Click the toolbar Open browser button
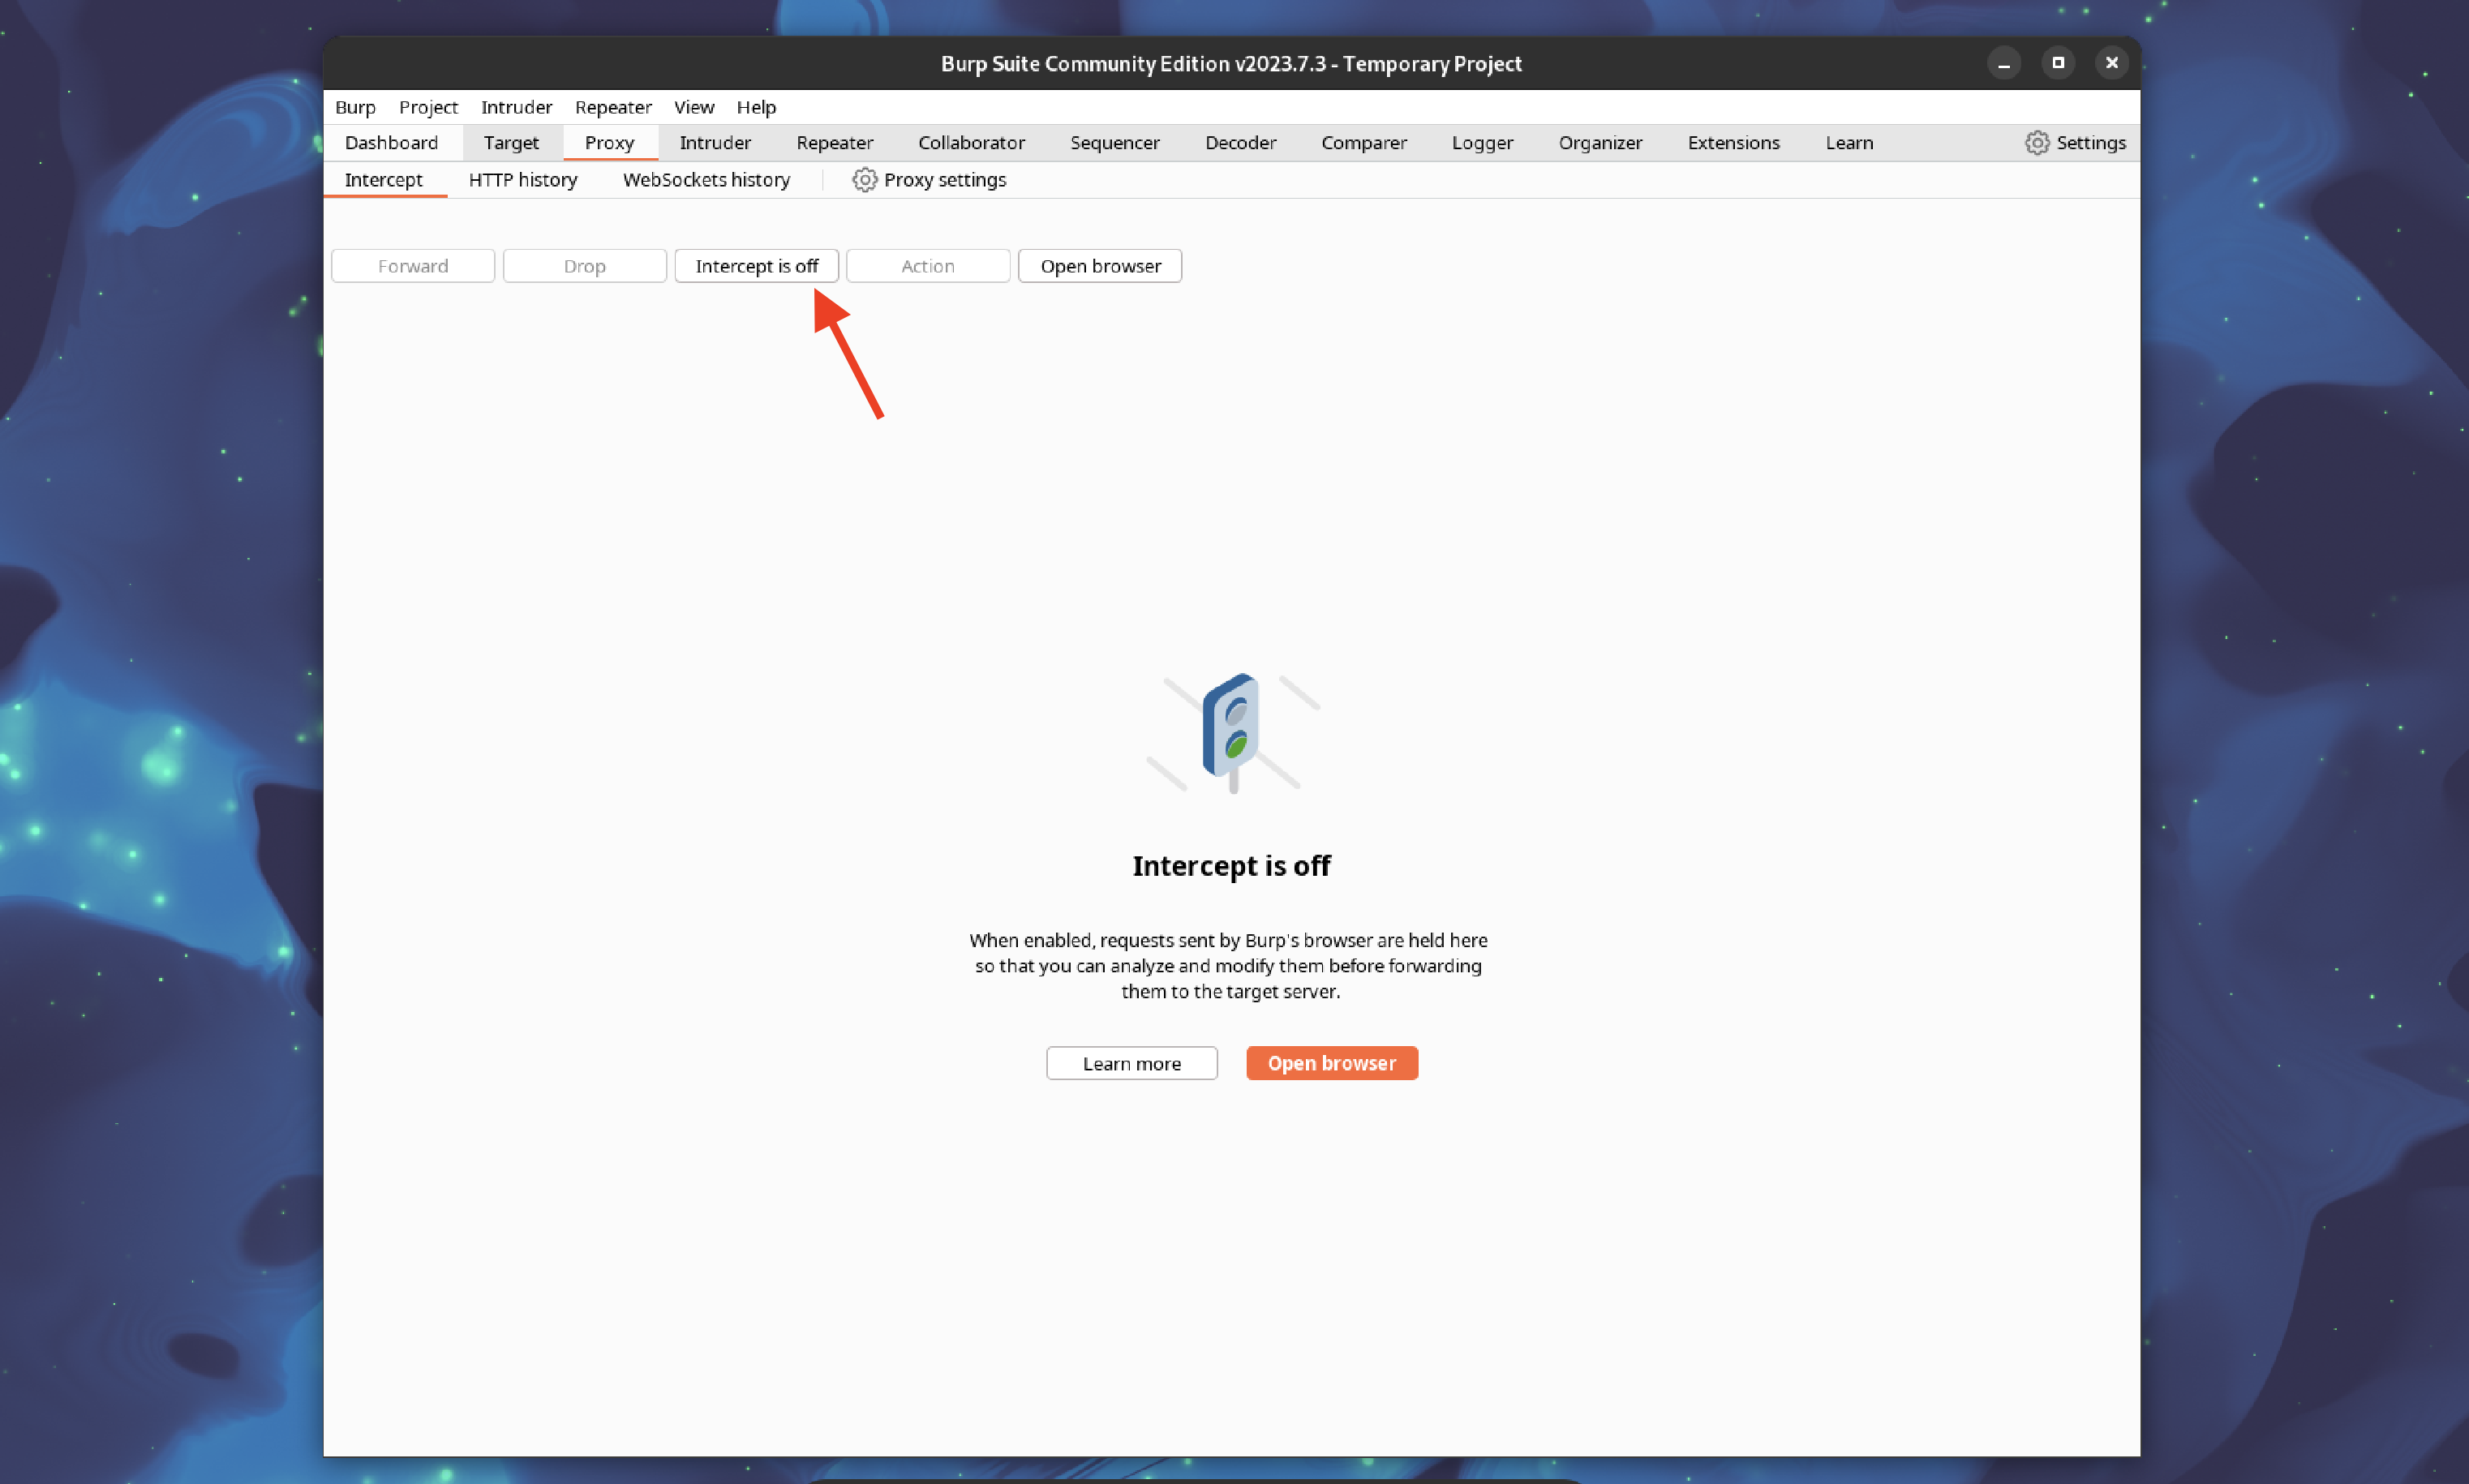The height and width of the screenshot is (1484, 2469). [1100, 266]
